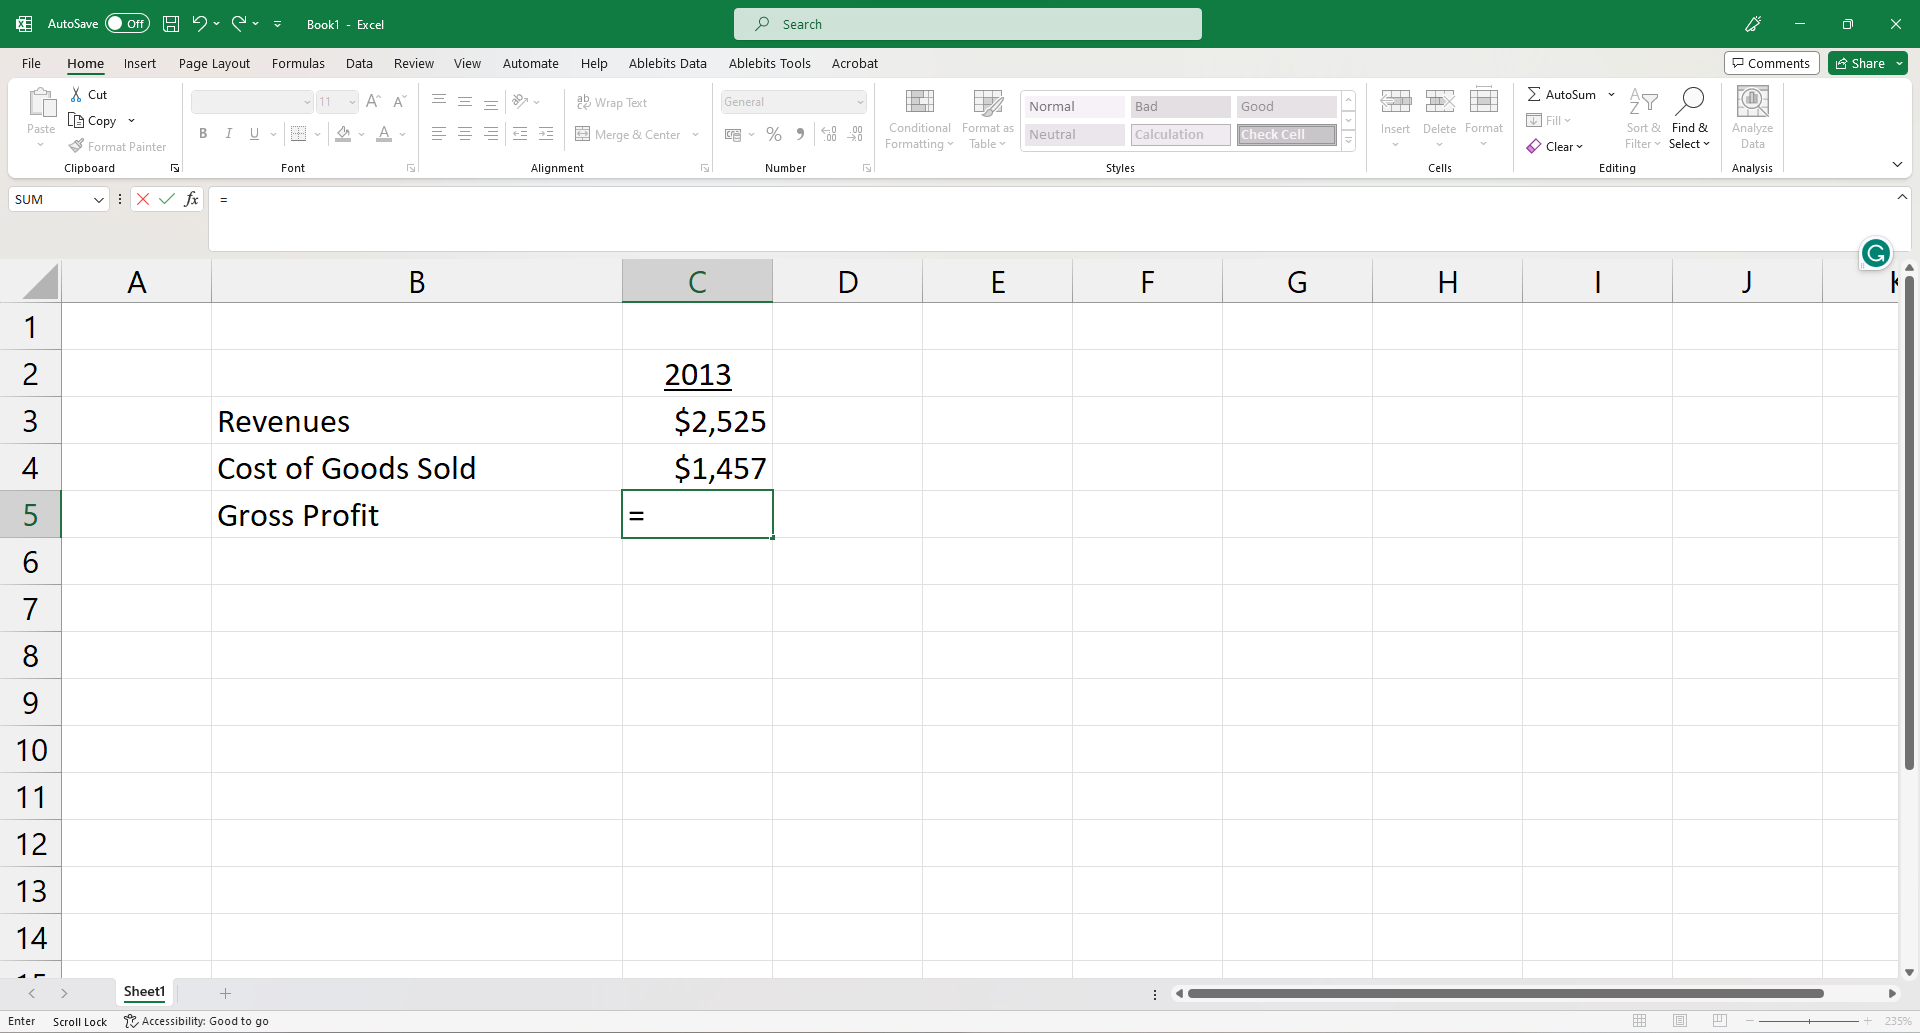
Task: Switch to the Formulas ribbon tab
Action: click(x=298, y=63)
